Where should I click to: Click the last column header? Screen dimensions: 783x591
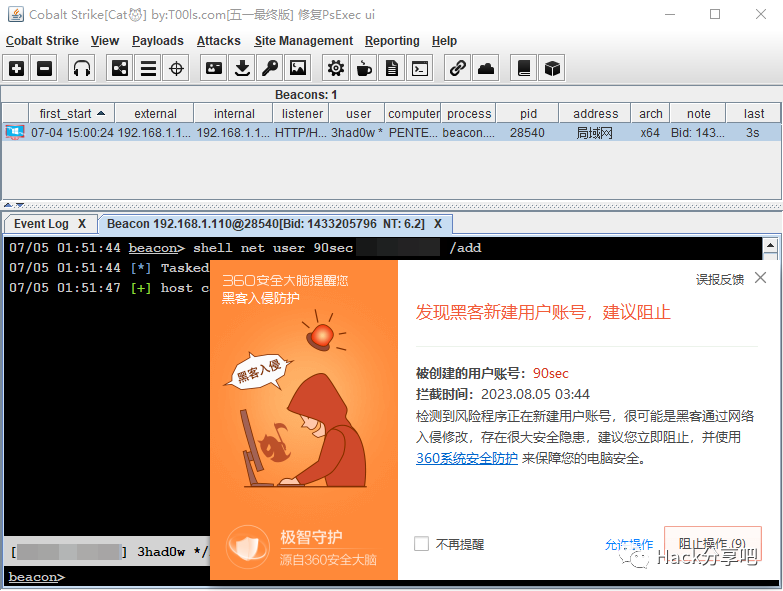tap(754, 114)
